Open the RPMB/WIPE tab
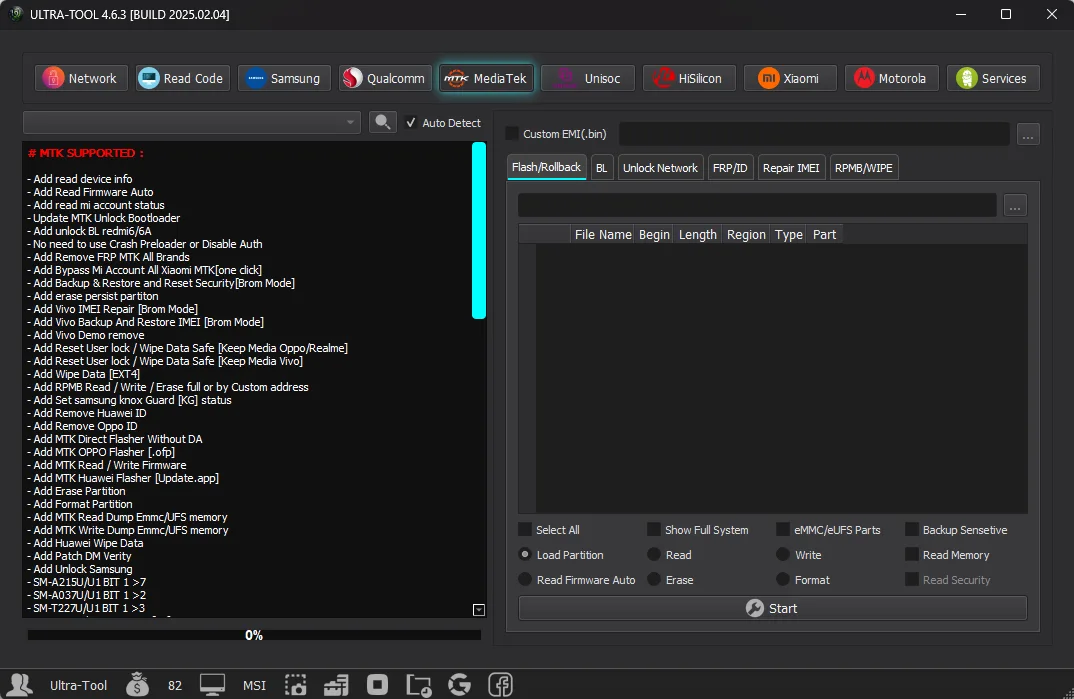 [864, 168]
